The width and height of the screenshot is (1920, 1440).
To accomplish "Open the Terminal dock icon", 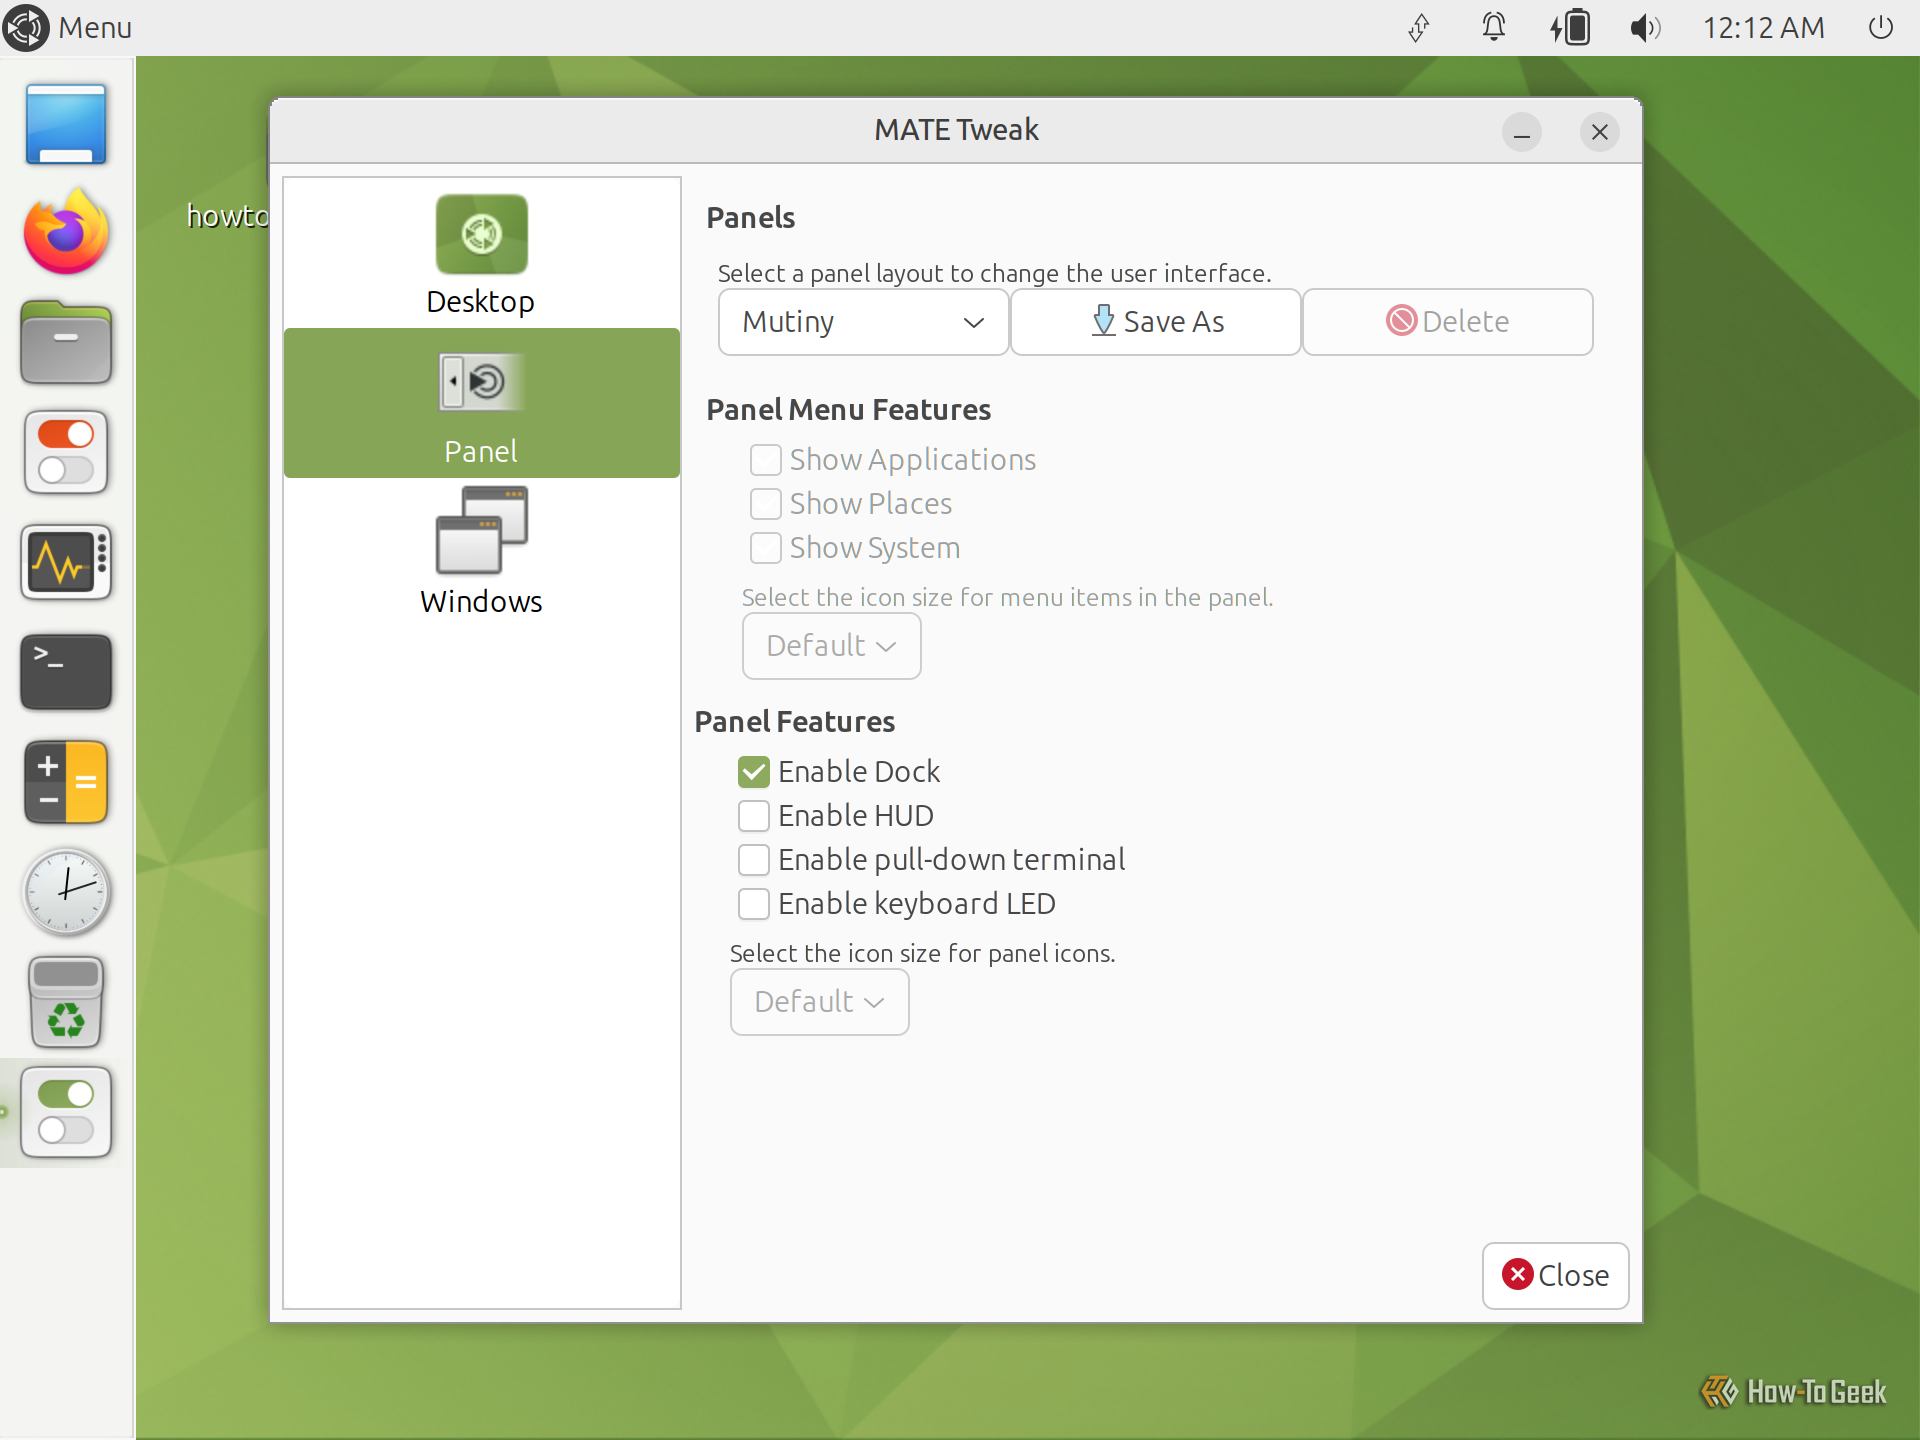I will [66, 672].
